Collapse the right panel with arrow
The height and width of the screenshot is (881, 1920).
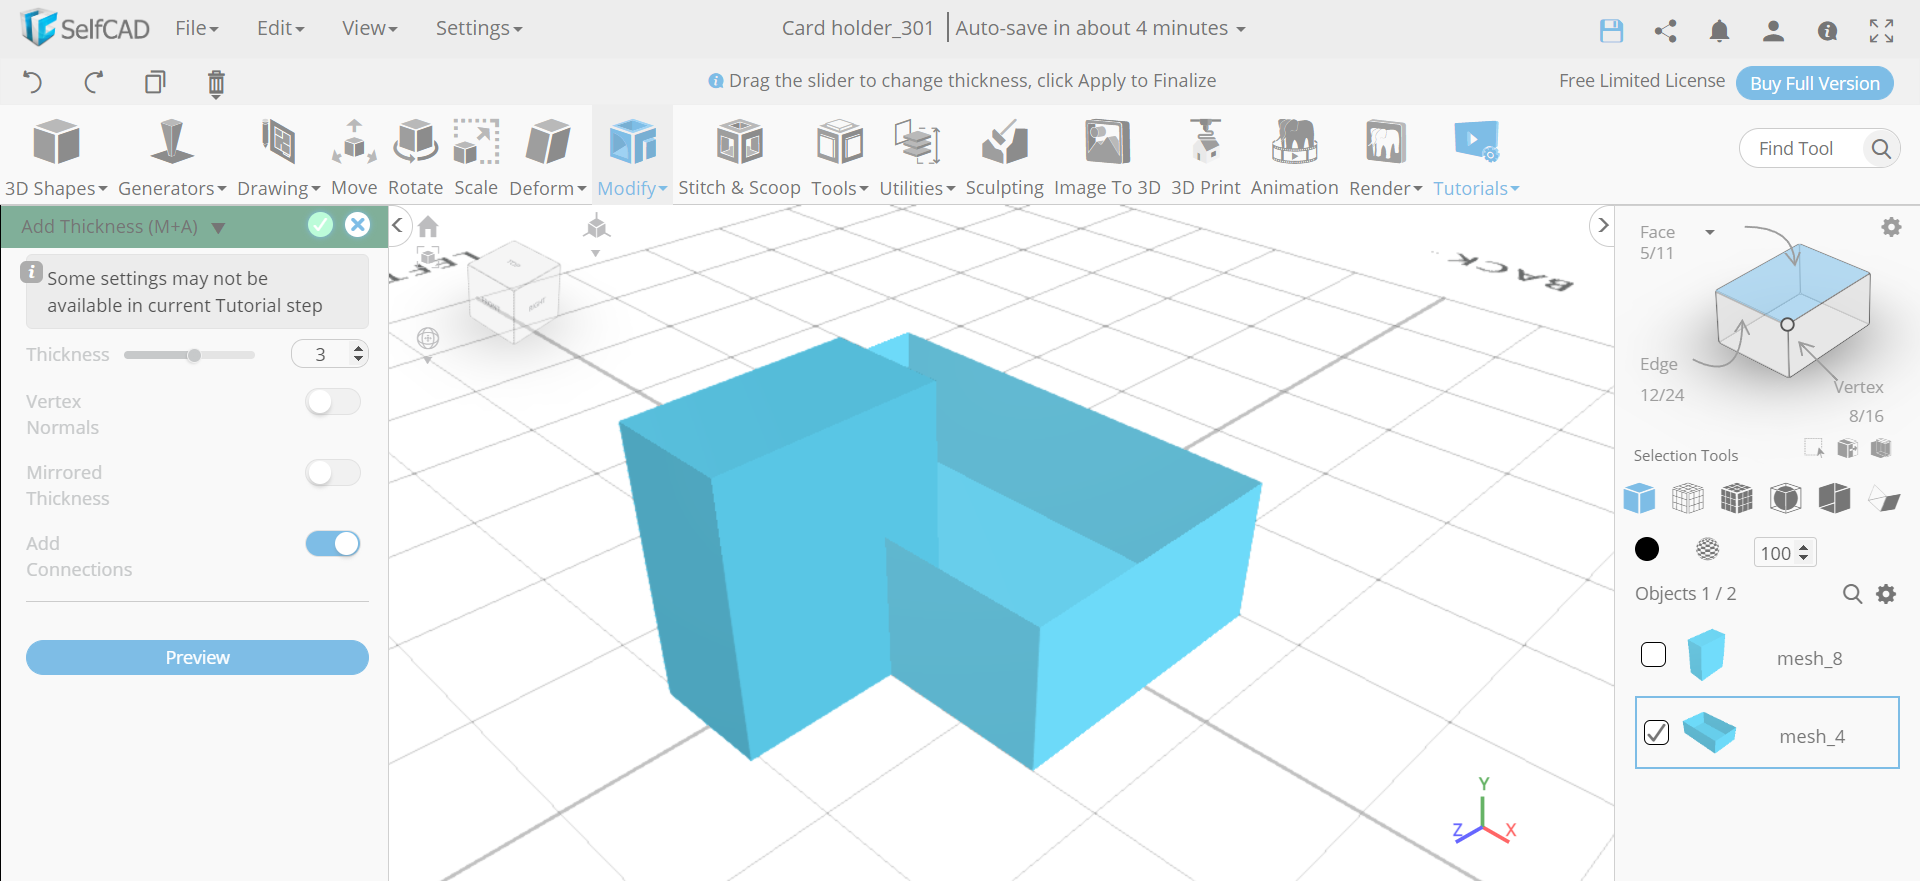1603,226
